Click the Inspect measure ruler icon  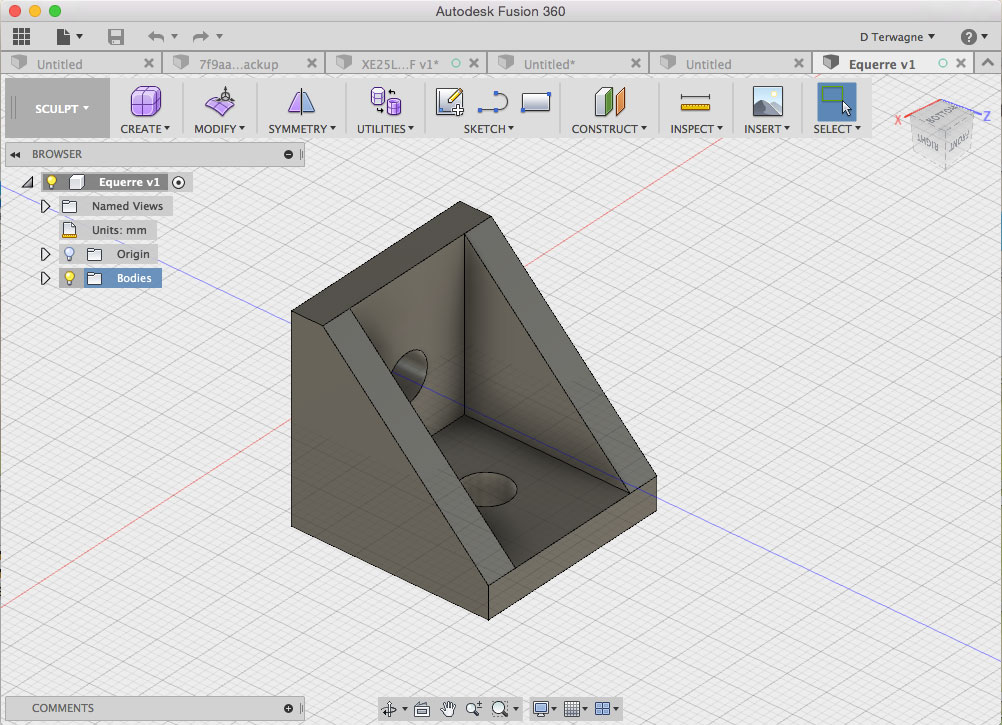tap(695, 102)
